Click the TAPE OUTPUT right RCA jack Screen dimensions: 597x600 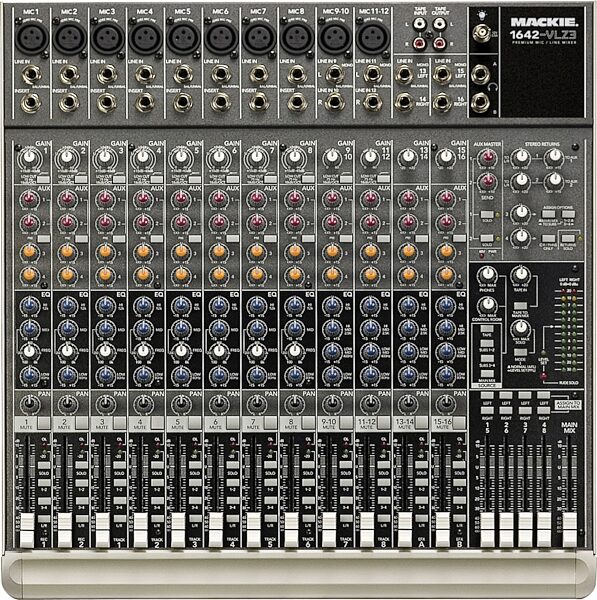point(440,43)
